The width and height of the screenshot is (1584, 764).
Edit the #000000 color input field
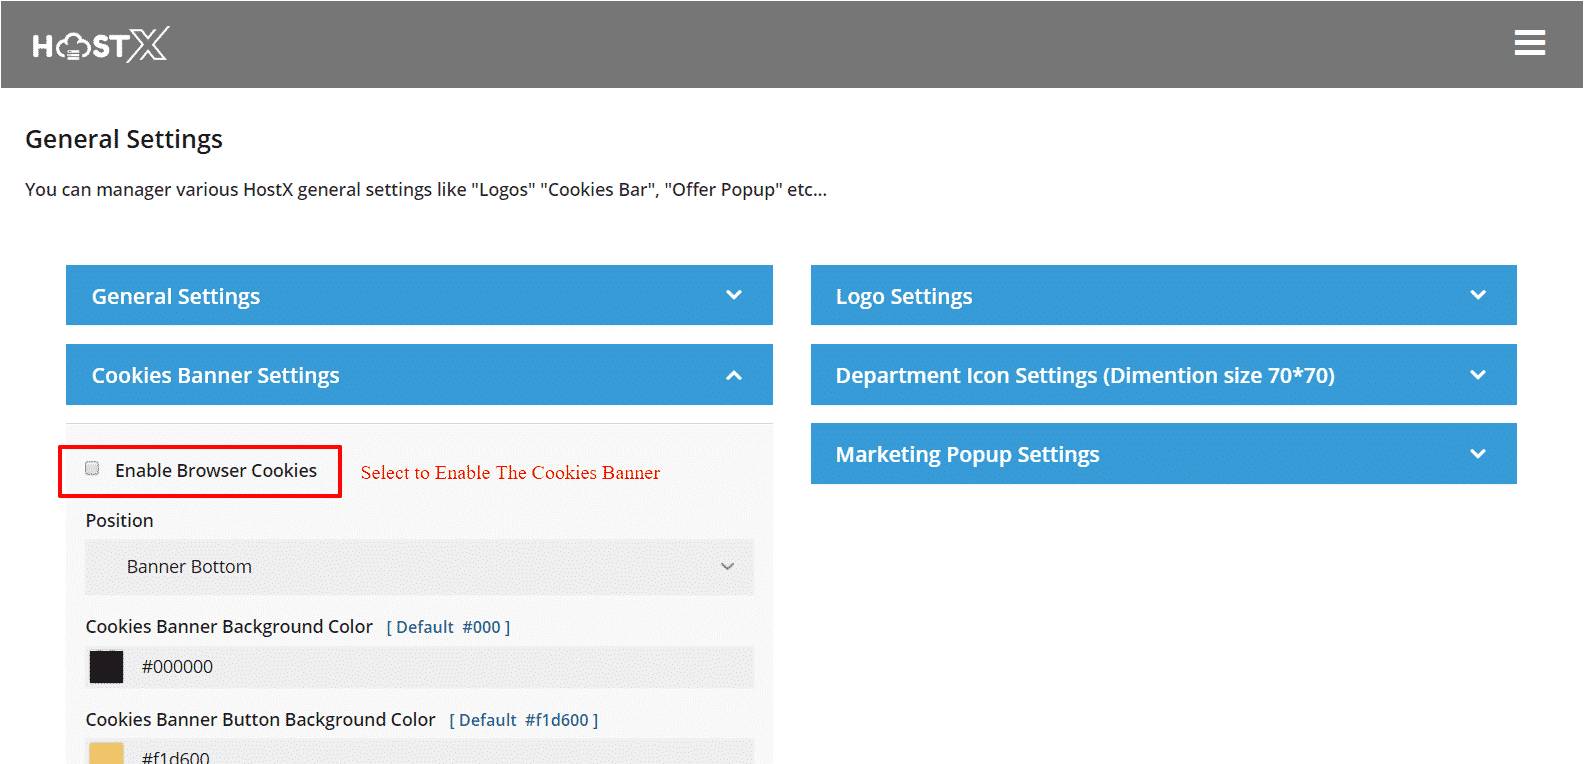pos(440,667)
